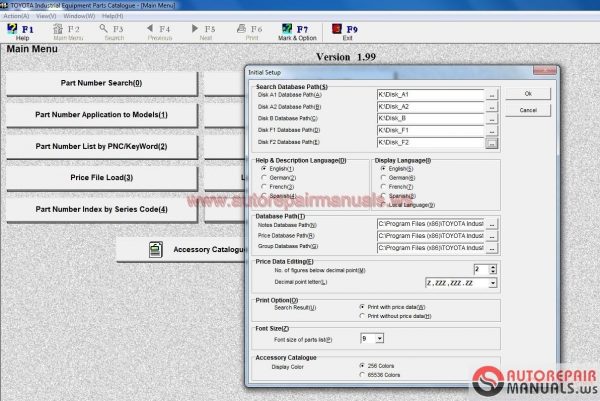The width and height of the screenshot is (600, 401).
Task: Click the application icon in title bar
Action: pos(3,5)
